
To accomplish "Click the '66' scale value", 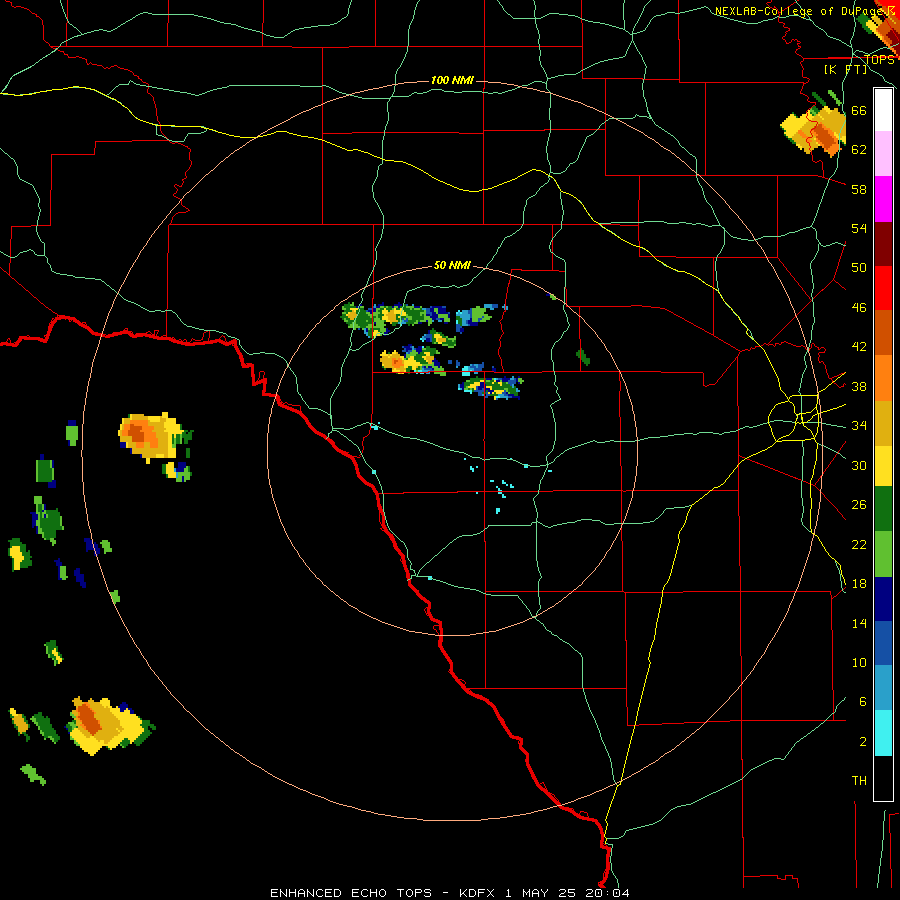I will pos(859,111).
